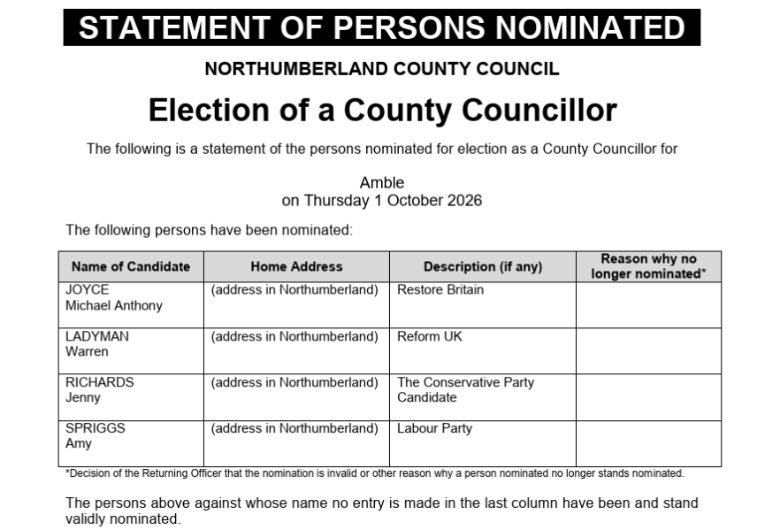Click the Labour Party description cell
The image size is (768, 532).
(x=482, y=443)
